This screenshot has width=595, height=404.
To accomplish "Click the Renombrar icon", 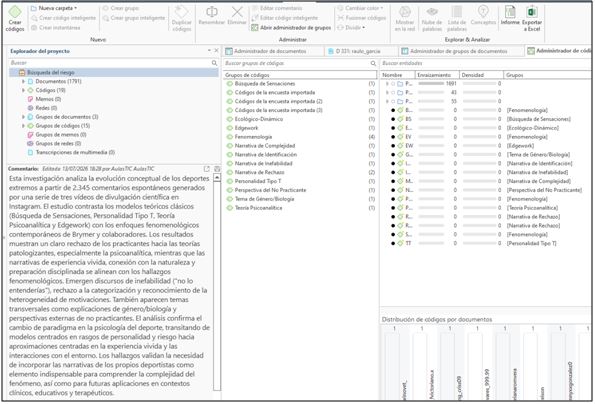I will click(x=211, y=16).
